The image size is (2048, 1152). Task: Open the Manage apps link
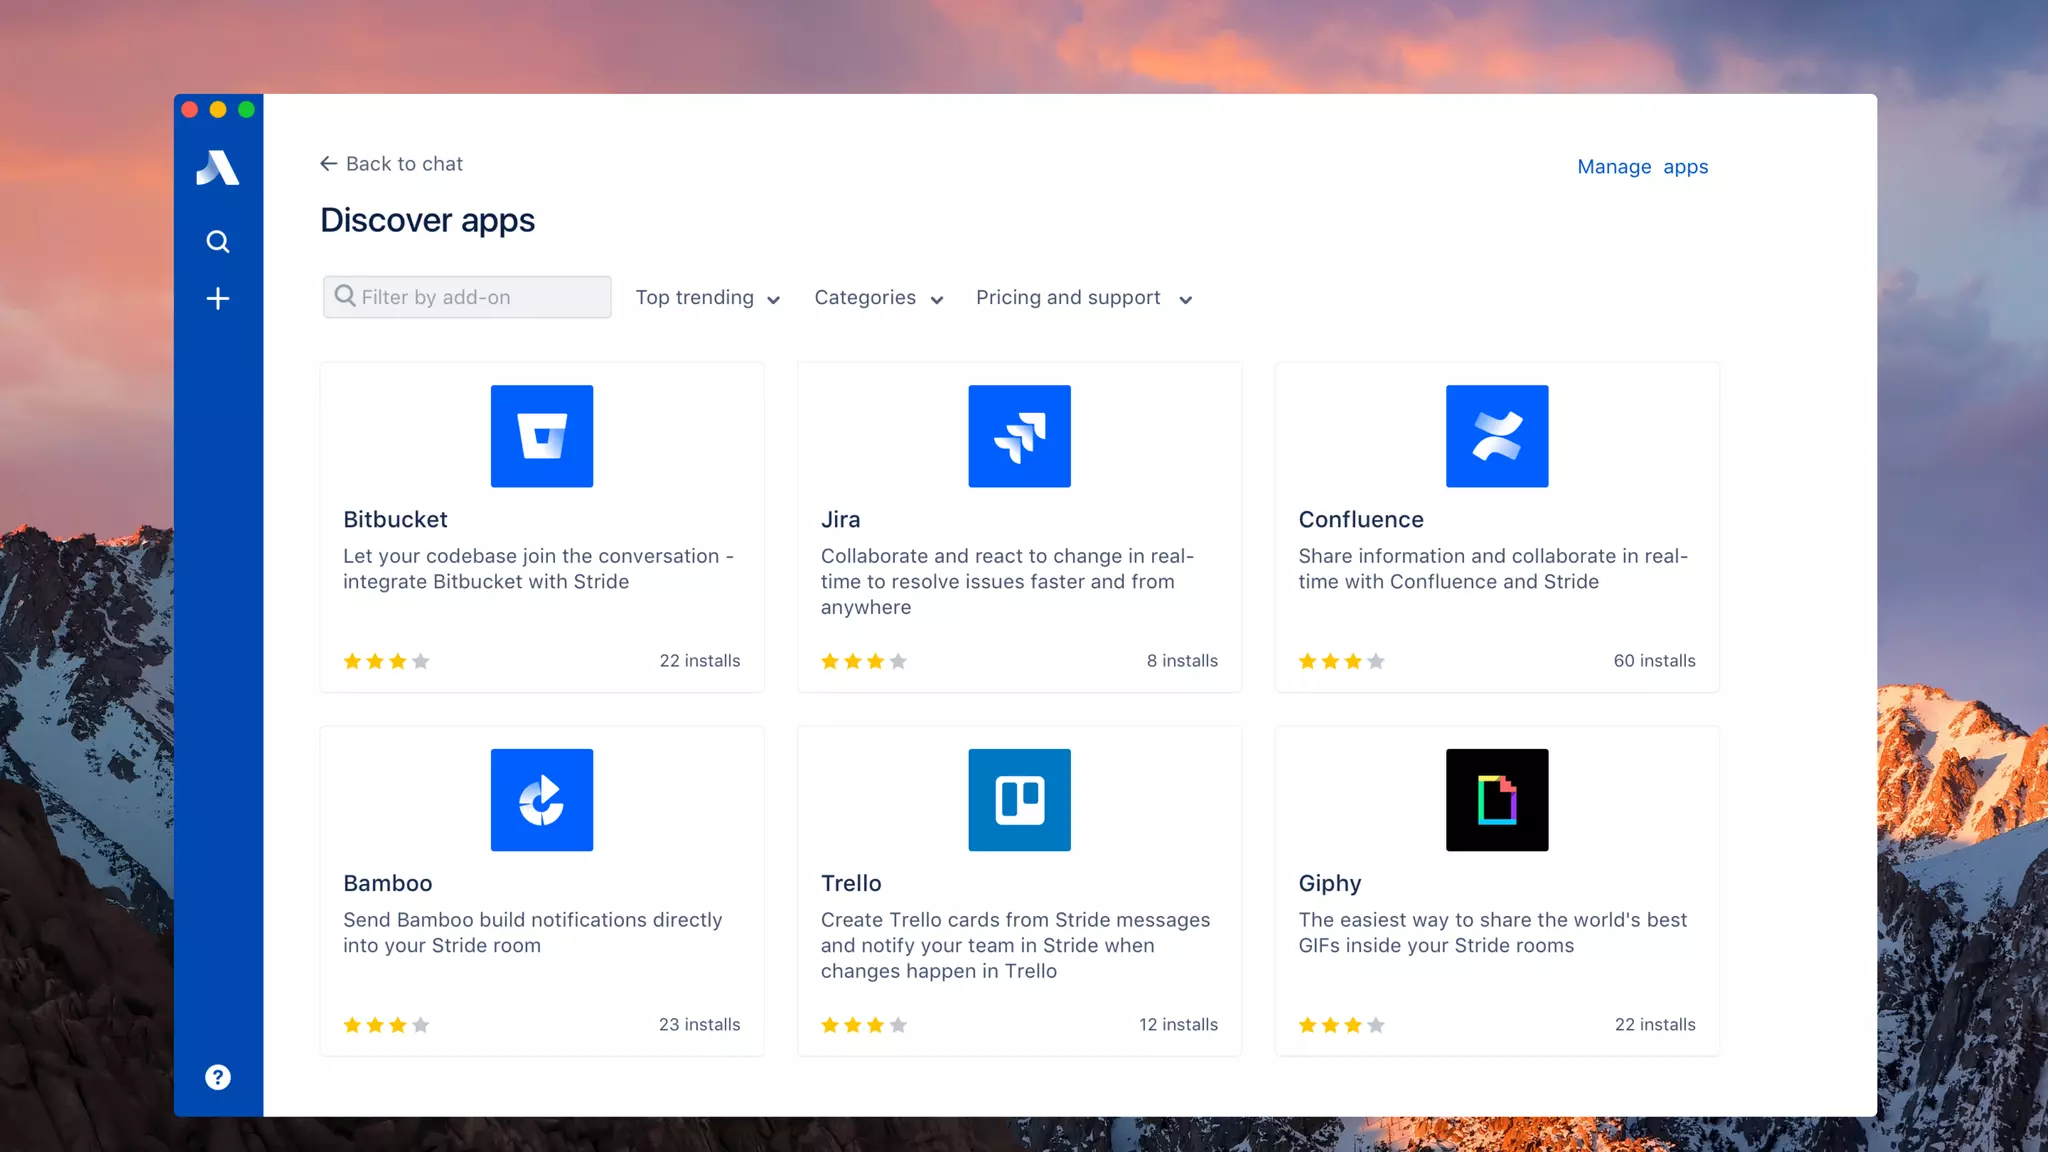(x=1642, y=167)
